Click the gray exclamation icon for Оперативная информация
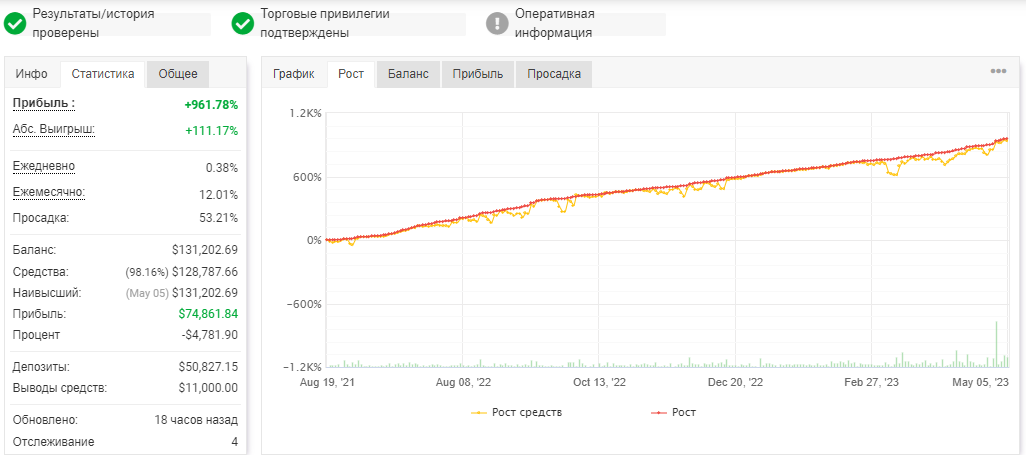Image resolution: width=1026 pixels, height=455 pixels. coord(497,24)
